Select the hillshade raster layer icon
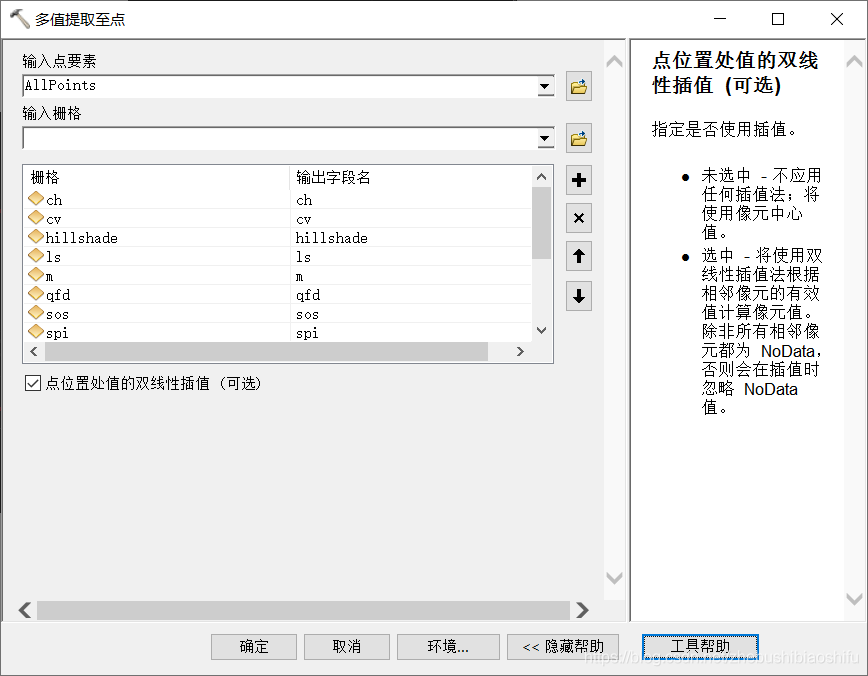 pos(36,237)
